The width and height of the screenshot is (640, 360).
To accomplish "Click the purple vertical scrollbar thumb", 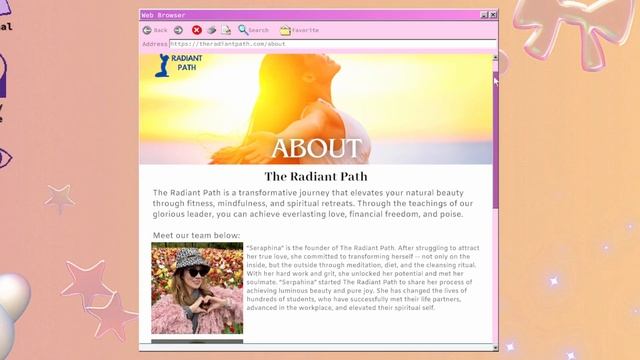I will tap(496, 140).
